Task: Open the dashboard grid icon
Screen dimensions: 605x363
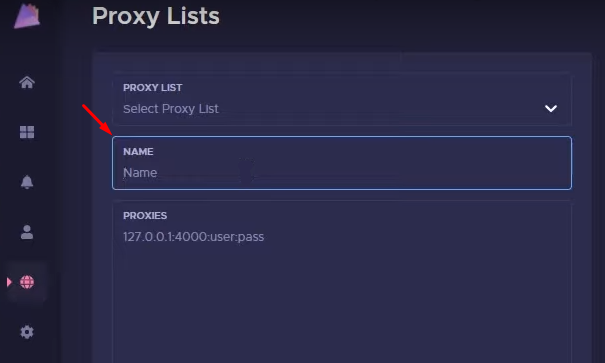Action: [27, 132]
